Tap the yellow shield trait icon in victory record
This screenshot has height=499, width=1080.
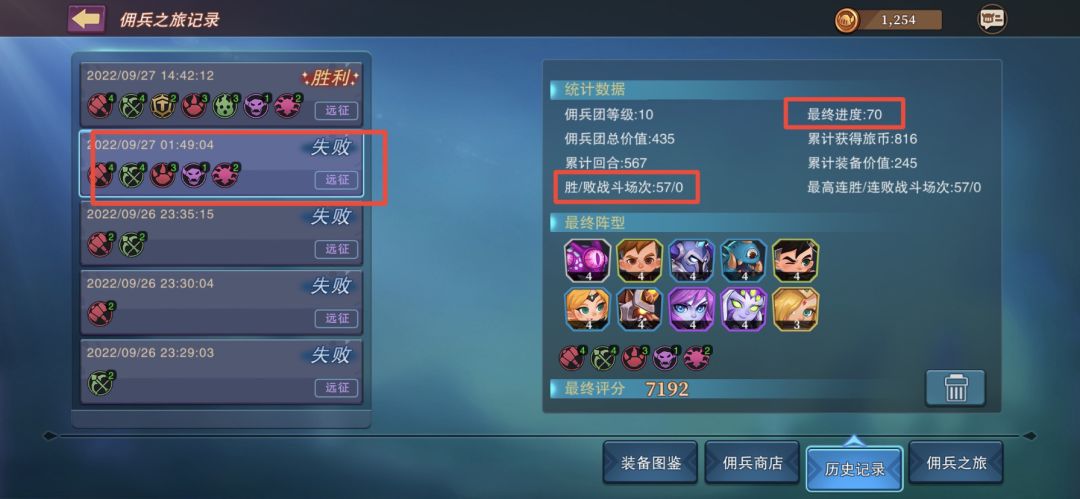163,105
